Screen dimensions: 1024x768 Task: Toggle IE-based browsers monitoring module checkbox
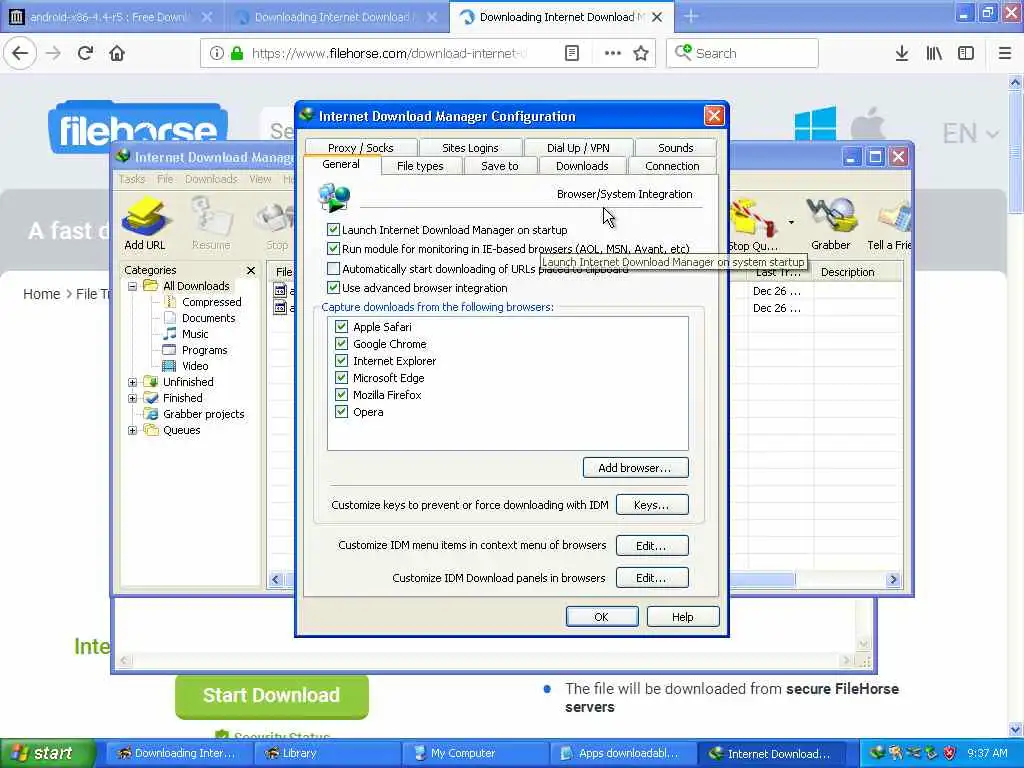click(x=333, y=249)
